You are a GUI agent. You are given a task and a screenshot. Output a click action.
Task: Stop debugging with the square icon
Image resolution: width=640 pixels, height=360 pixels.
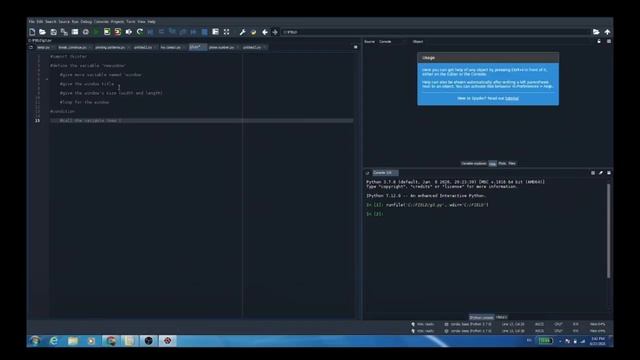click(x=204, y=32)
